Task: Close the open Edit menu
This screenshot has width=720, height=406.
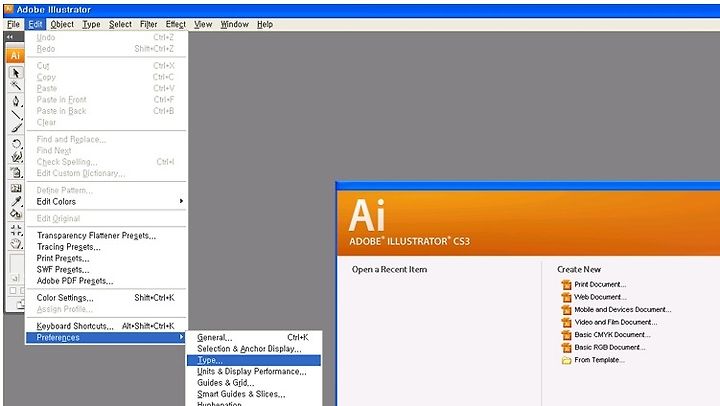Action: [x=35, y=24]
